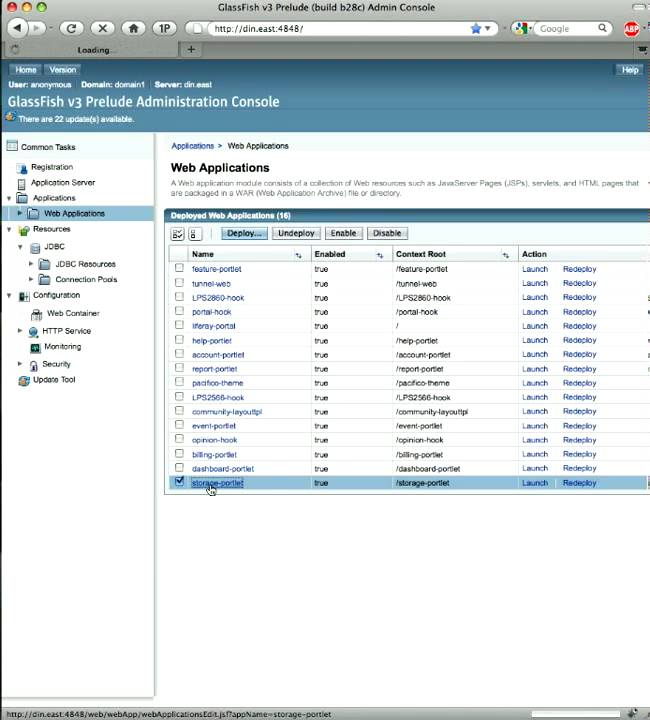Open the storage-portlet application link
Viewport: 650px width, 720px height.
tap(218, 483)
